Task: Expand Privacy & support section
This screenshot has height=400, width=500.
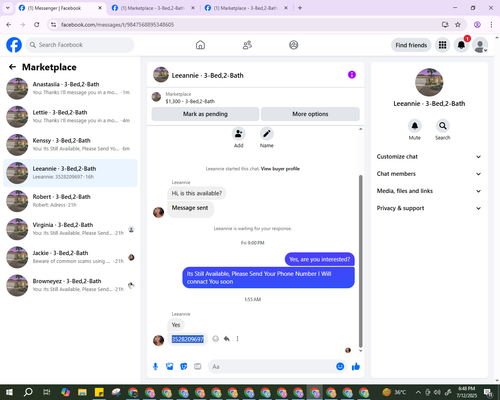Action: click(x=429, y=208)
